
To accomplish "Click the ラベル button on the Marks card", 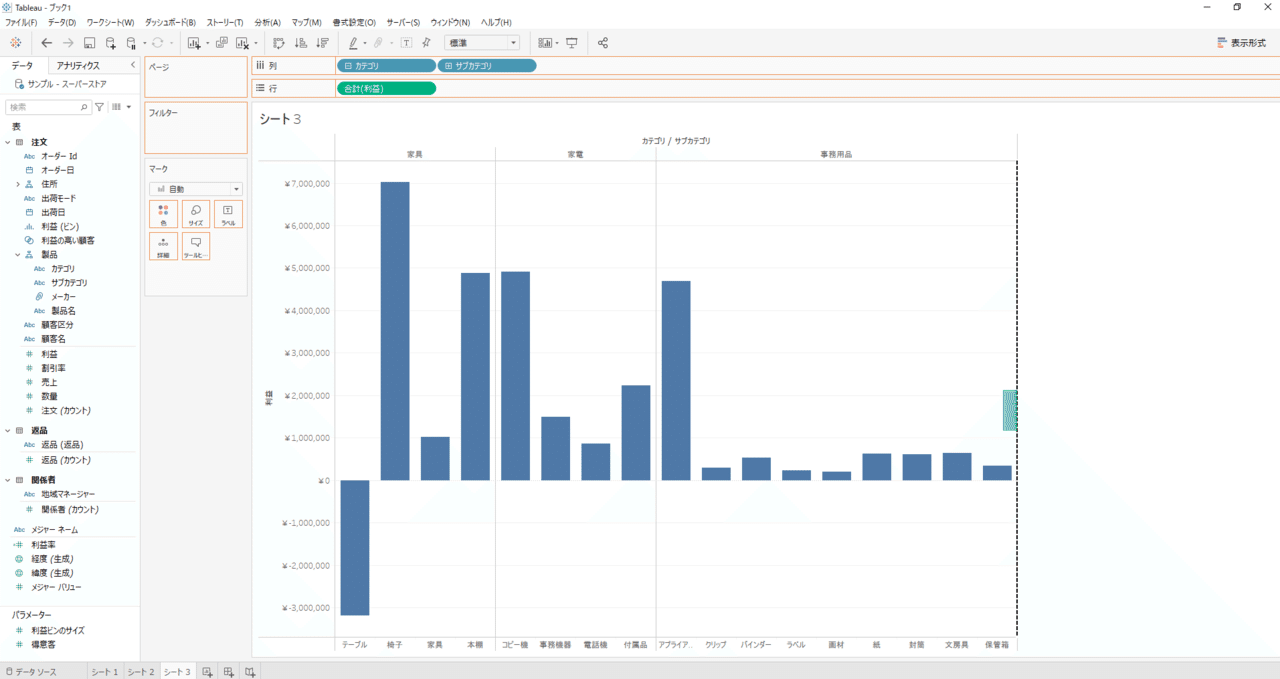I will (228, 214).
